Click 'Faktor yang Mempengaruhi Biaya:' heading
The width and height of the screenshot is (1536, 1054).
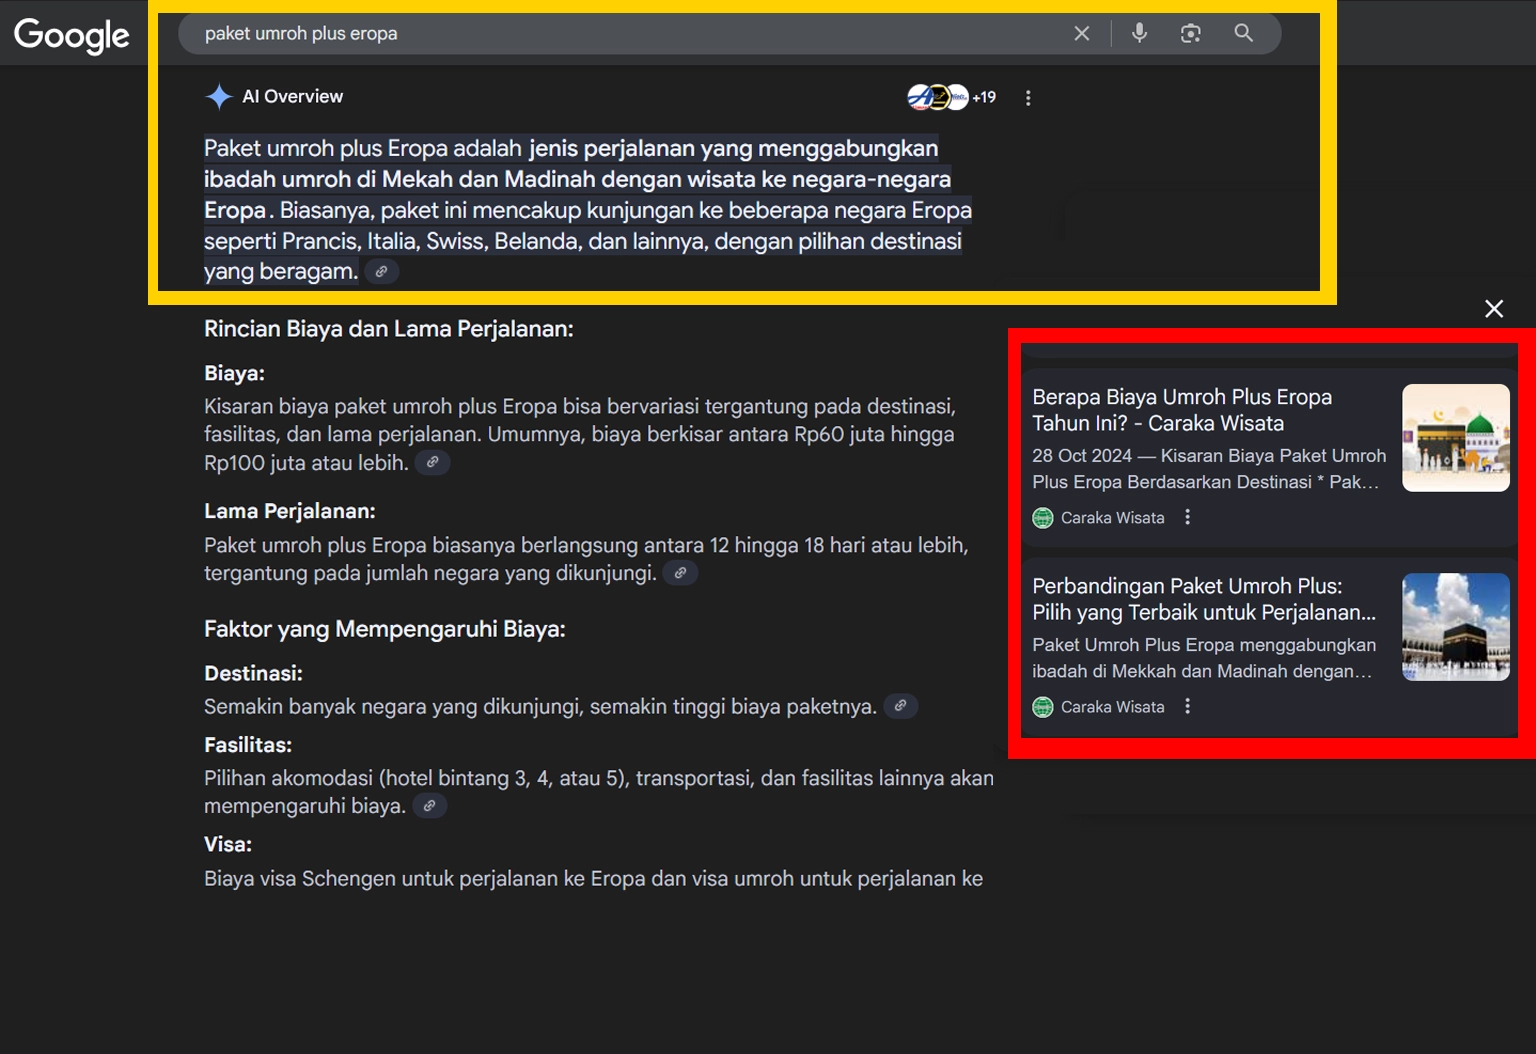(x=385, y=629)
